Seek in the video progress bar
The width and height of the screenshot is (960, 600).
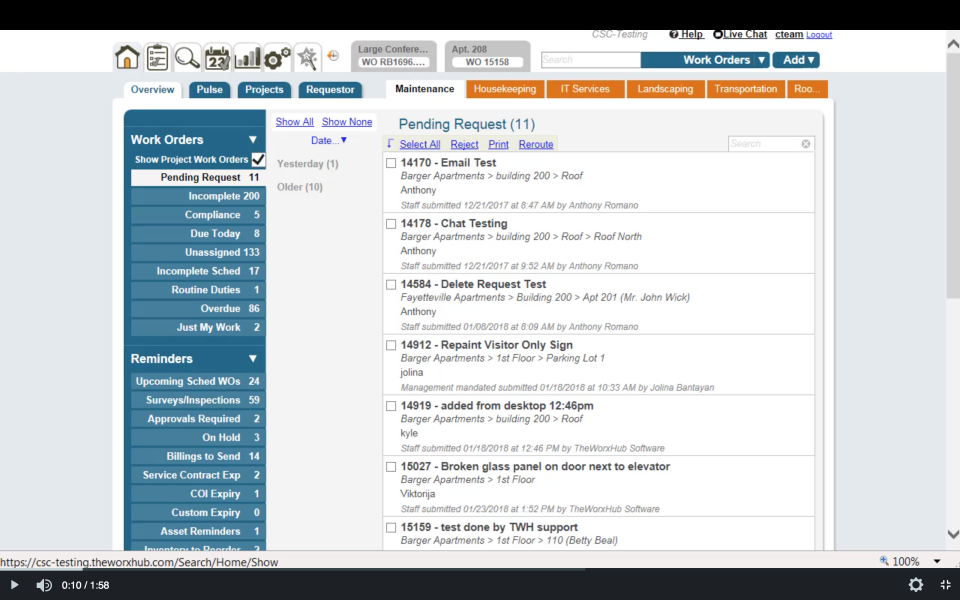[480, 569]
